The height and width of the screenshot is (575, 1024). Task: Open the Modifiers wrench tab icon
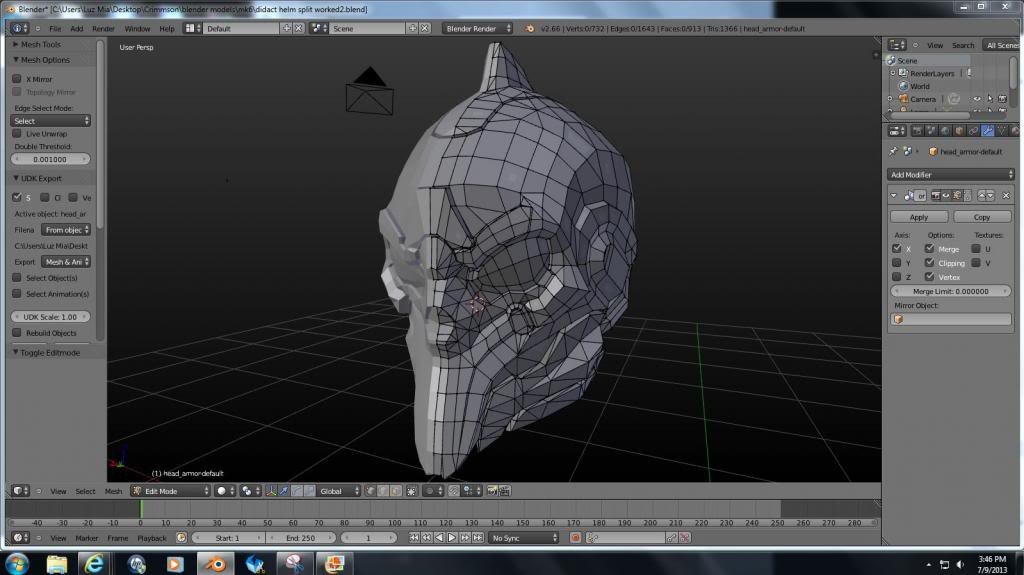click(x=987, y=131)
